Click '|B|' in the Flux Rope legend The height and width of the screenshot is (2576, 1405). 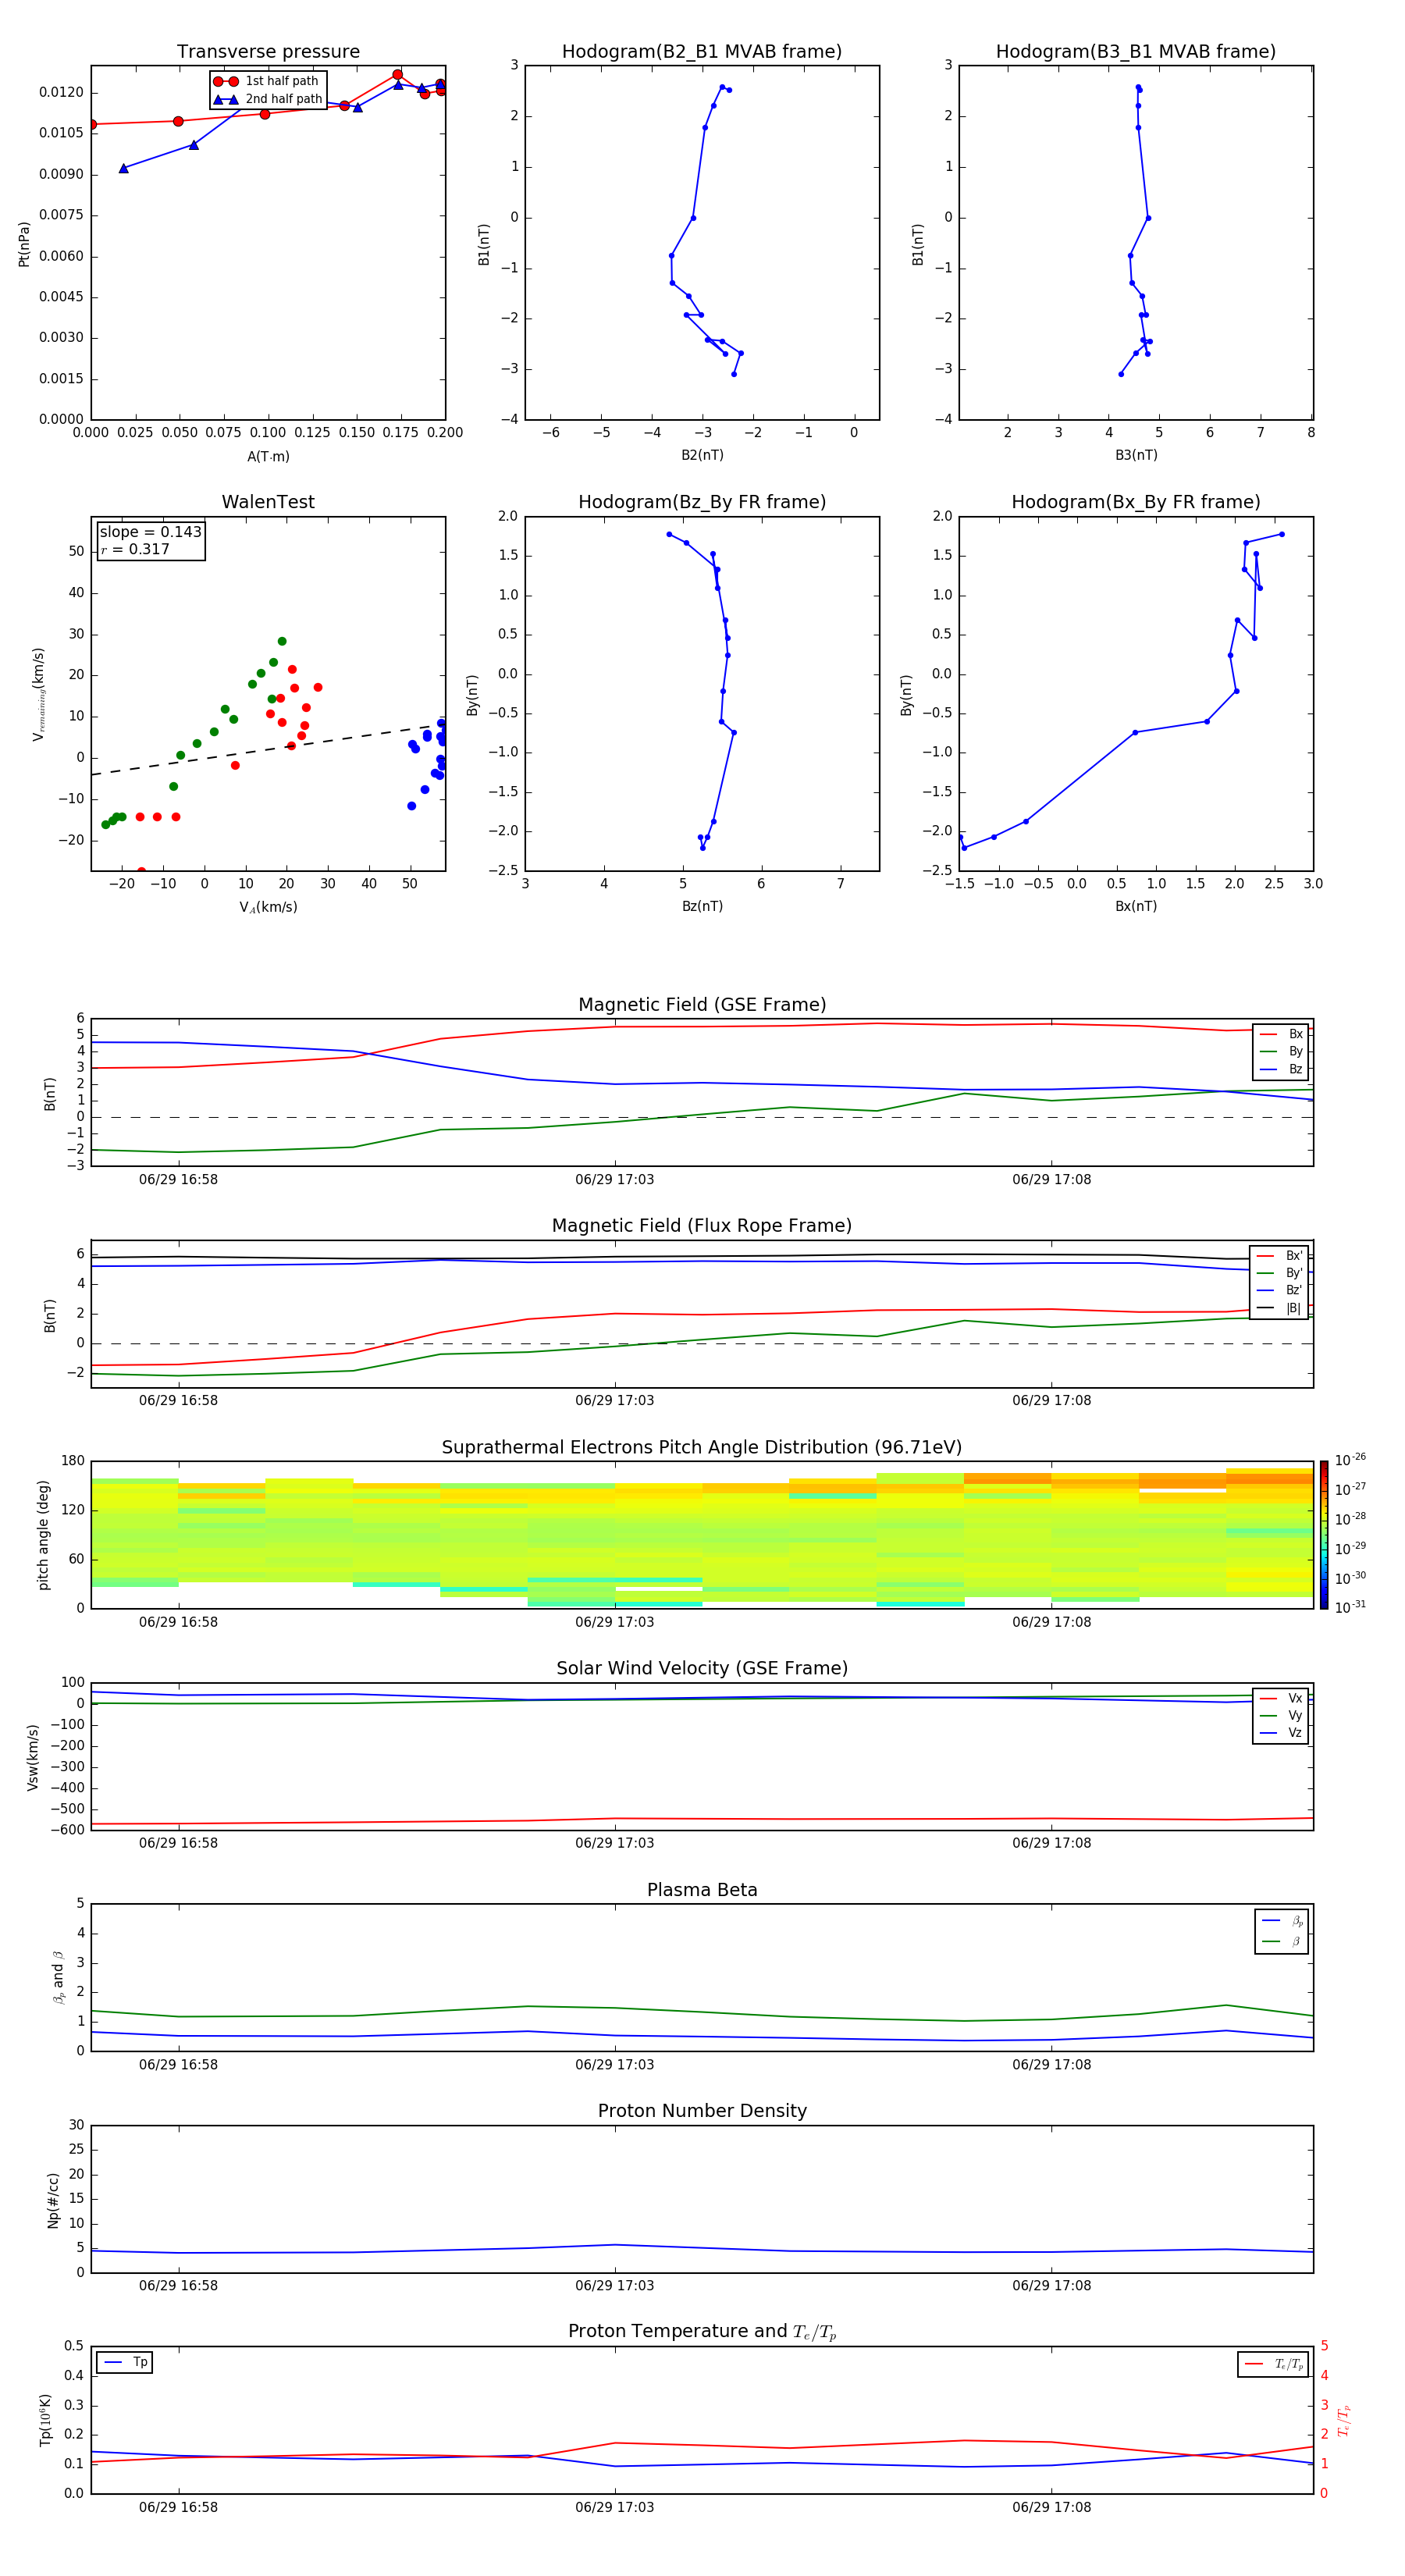tap(1280, 1308)
